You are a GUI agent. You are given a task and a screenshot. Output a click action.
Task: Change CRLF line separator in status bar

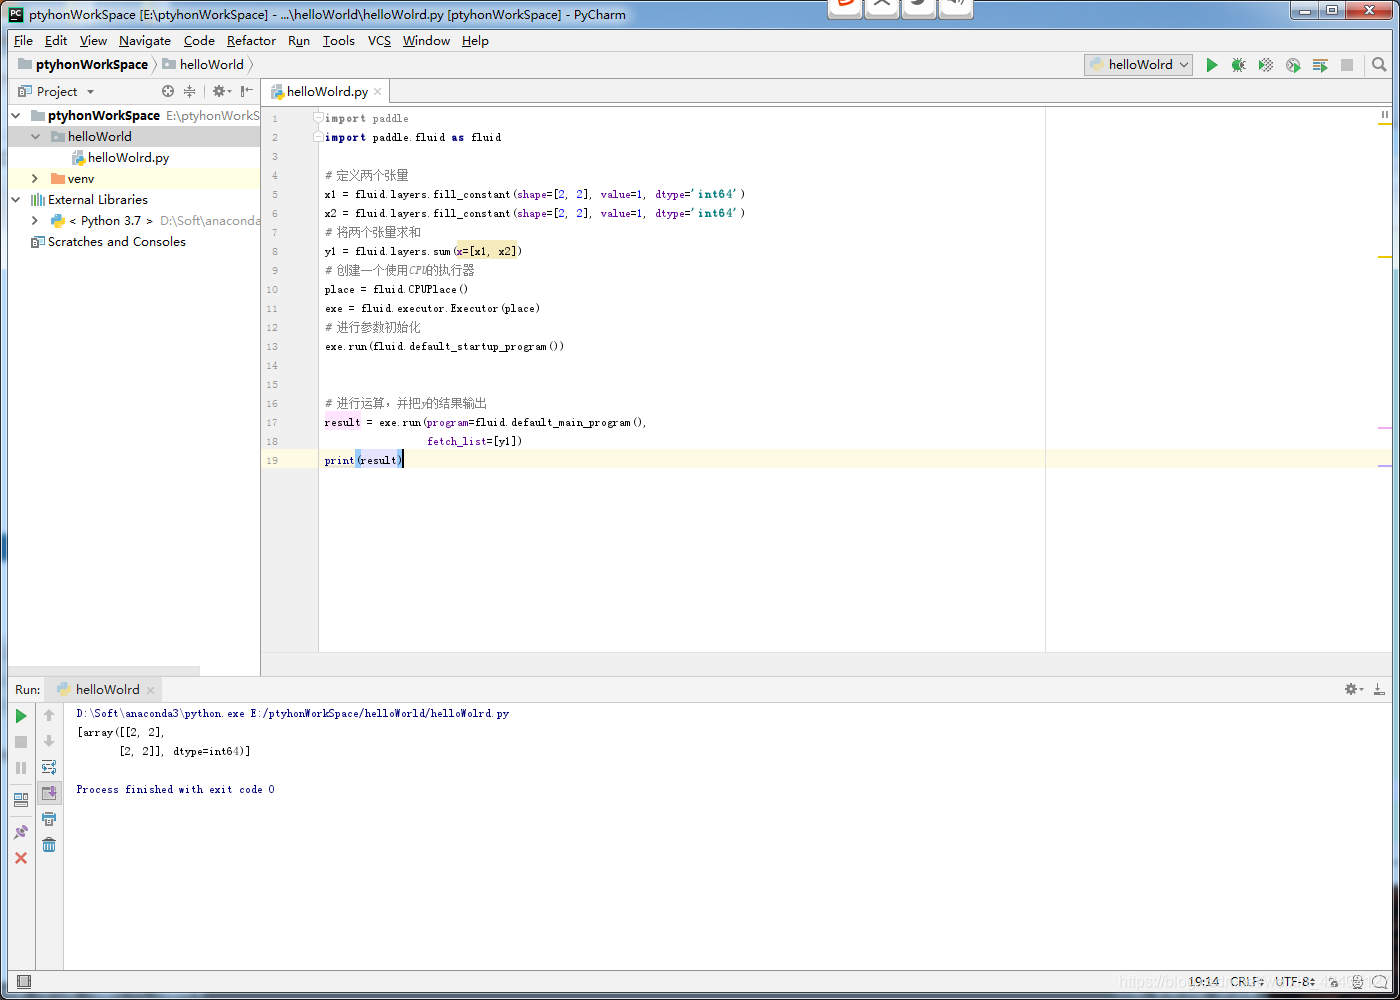[1247, 982]
